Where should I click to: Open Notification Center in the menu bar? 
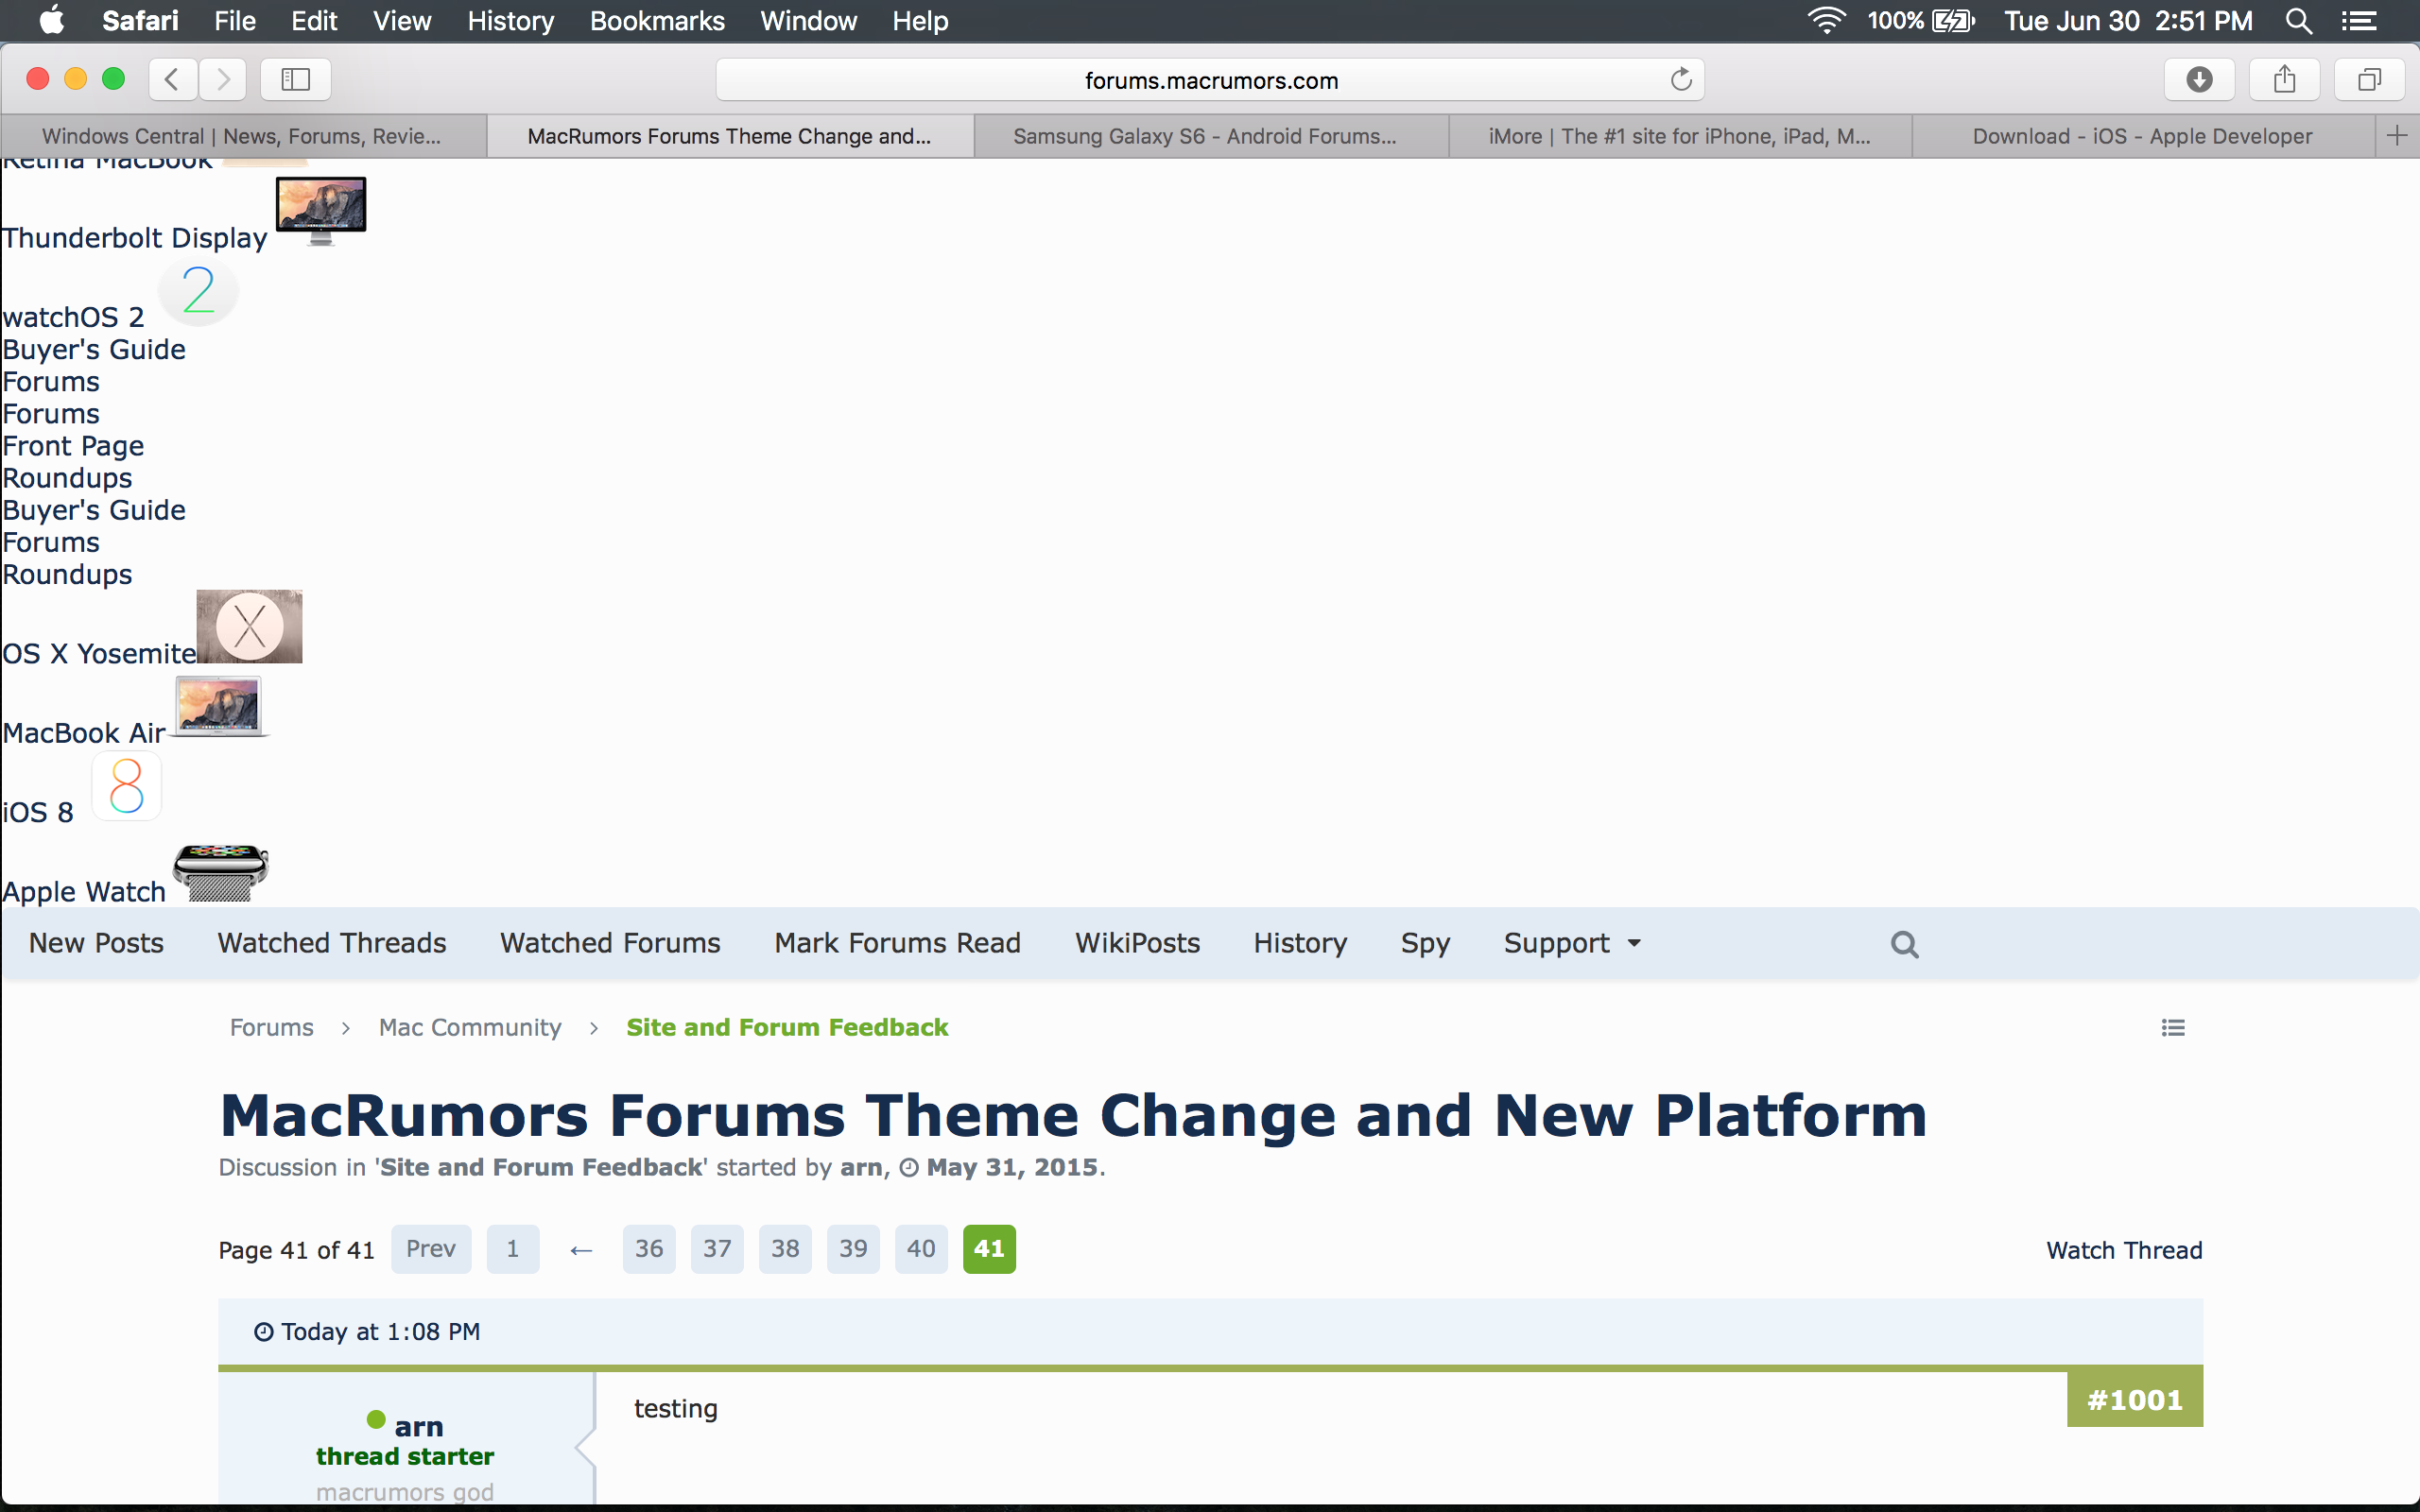tap(2359, 21)
